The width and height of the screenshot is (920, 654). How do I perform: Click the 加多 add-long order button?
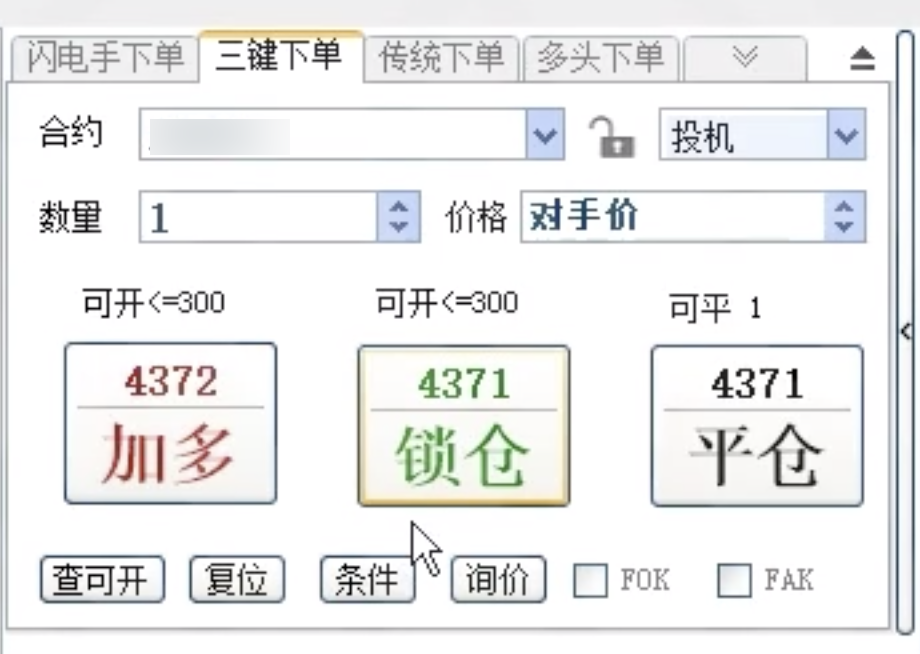click(x=170, y=423)
